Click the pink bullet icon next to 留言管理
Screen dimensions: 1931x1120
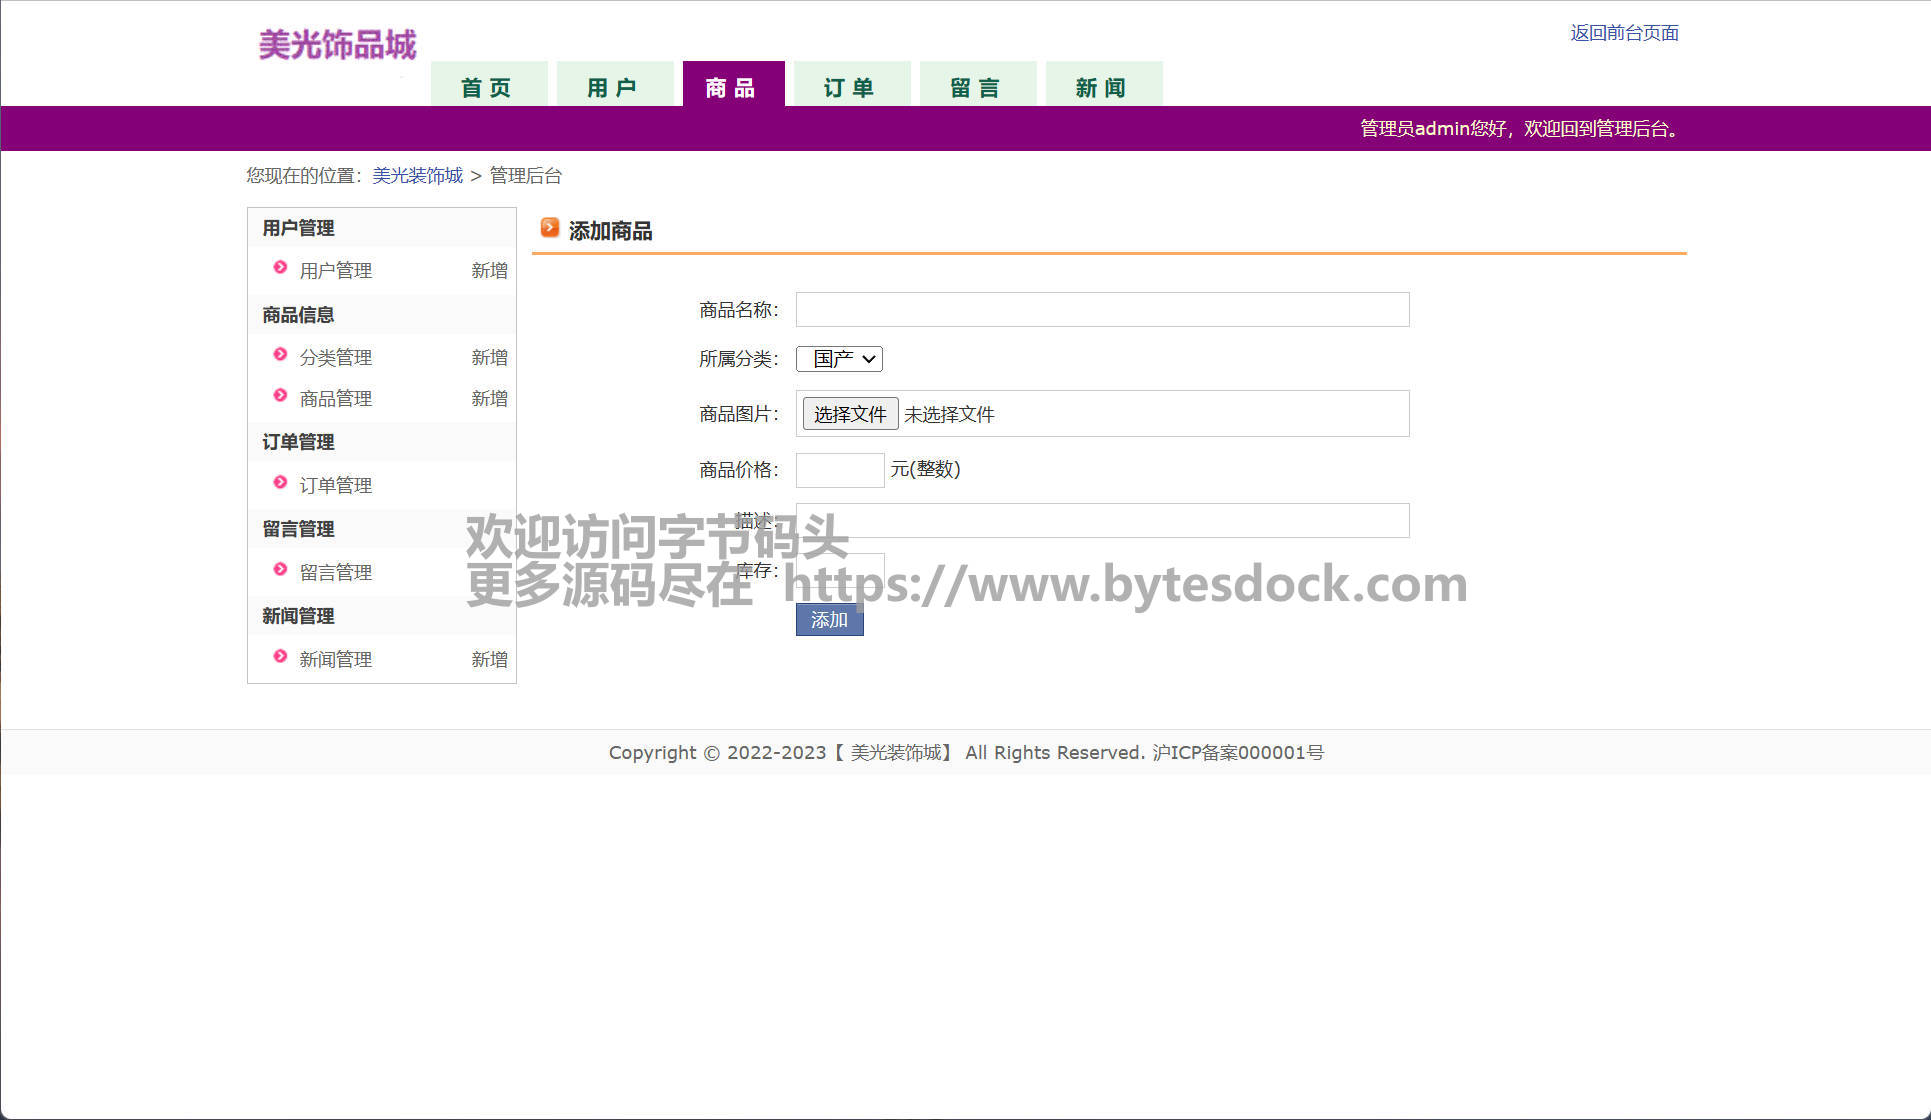tap(280, 569)
